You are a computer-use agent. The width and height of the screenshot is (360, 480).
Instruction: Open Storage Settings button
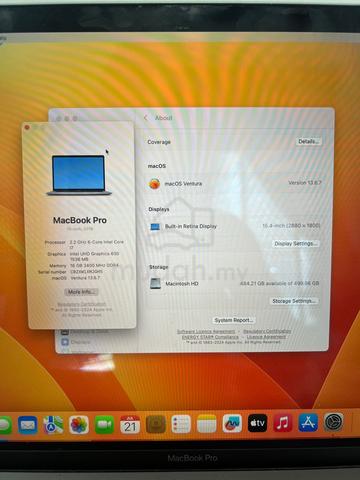click(294, 301)
